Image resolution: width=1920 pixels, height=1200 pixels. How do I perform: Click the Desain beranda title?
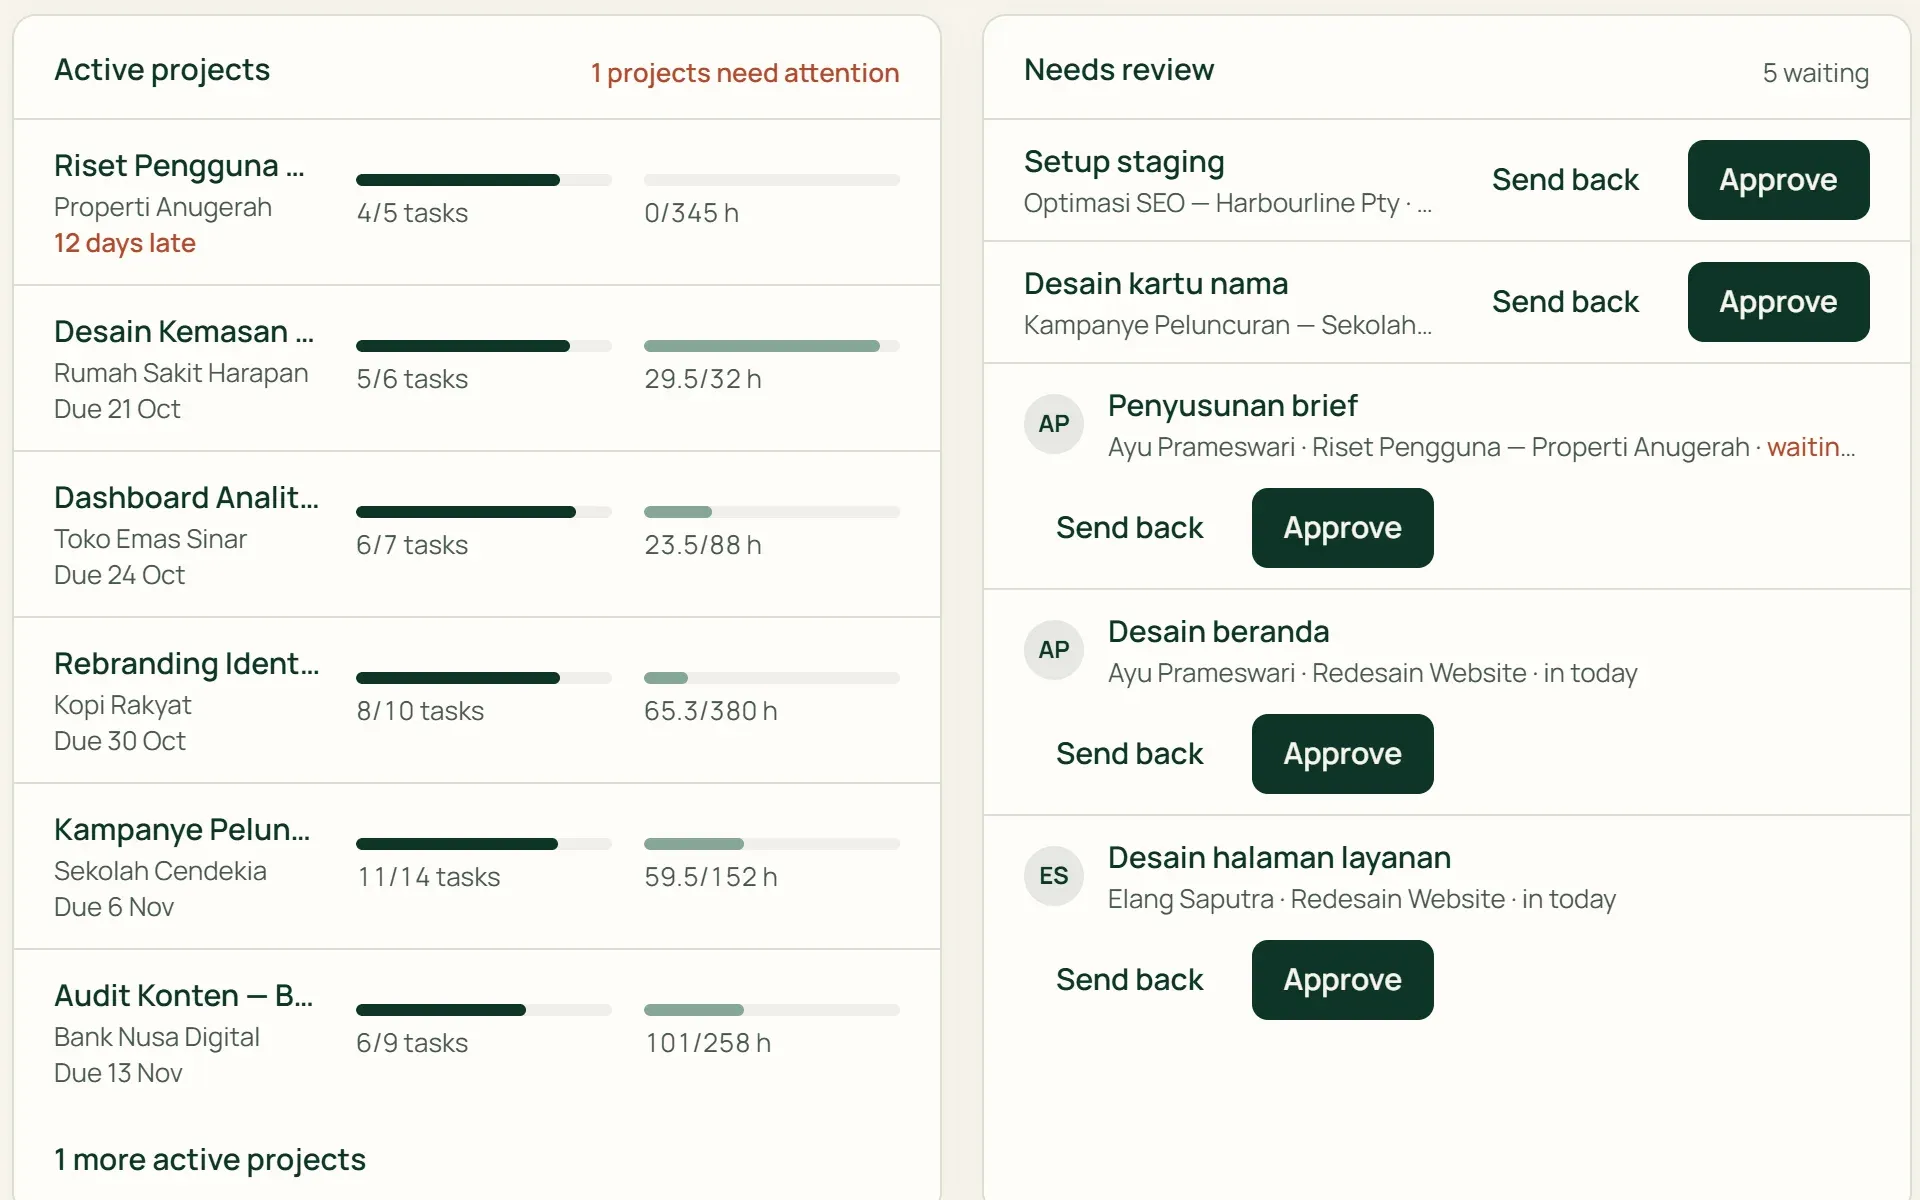point(1218,632)
